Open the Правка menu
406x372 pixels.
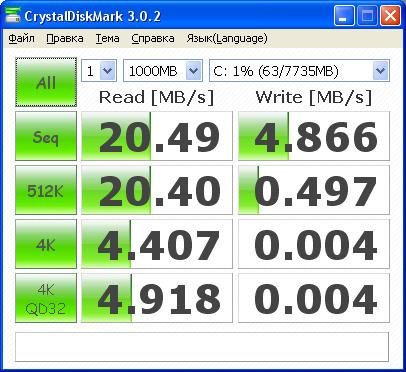pos(65,38)
